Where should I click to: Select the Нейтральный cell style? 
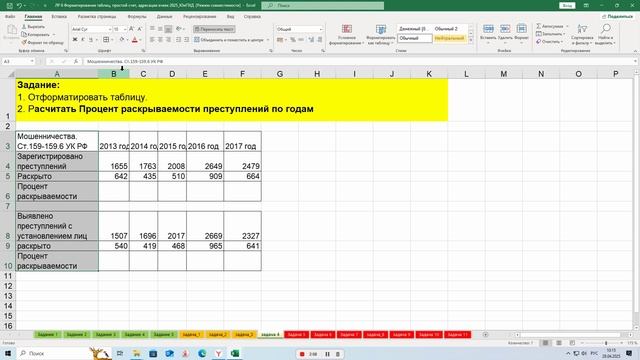coord(449,38)
